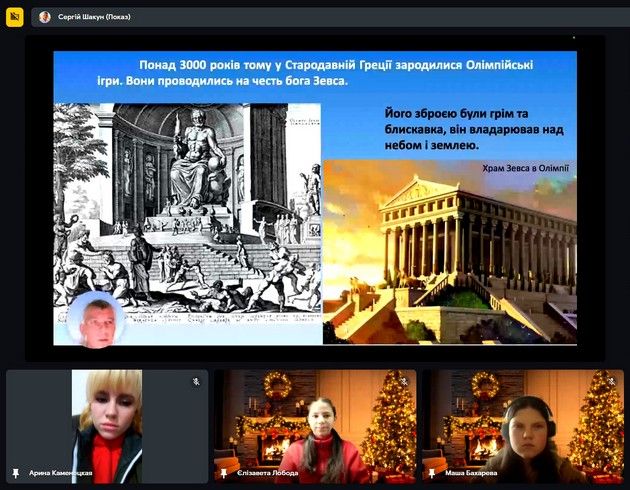Click the name label 'Єлізавета Лобода'

[268, 472]
